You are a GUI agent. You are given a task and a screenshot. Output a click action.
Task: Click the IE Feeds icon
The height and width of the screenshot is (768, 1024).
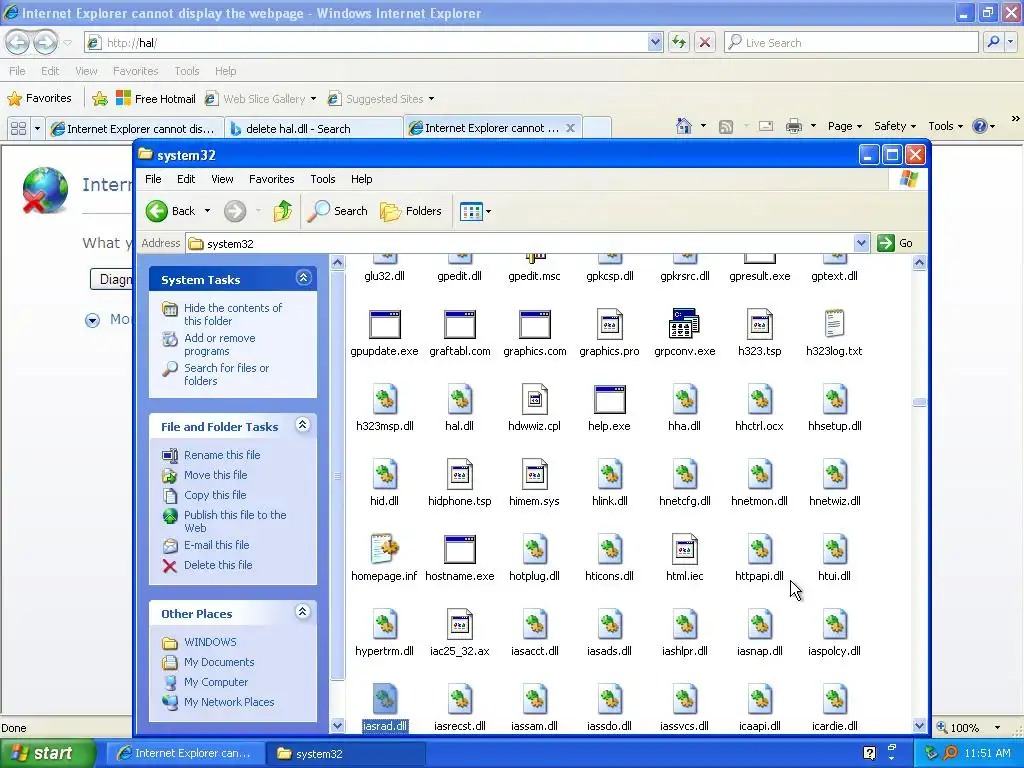[726, 127]
